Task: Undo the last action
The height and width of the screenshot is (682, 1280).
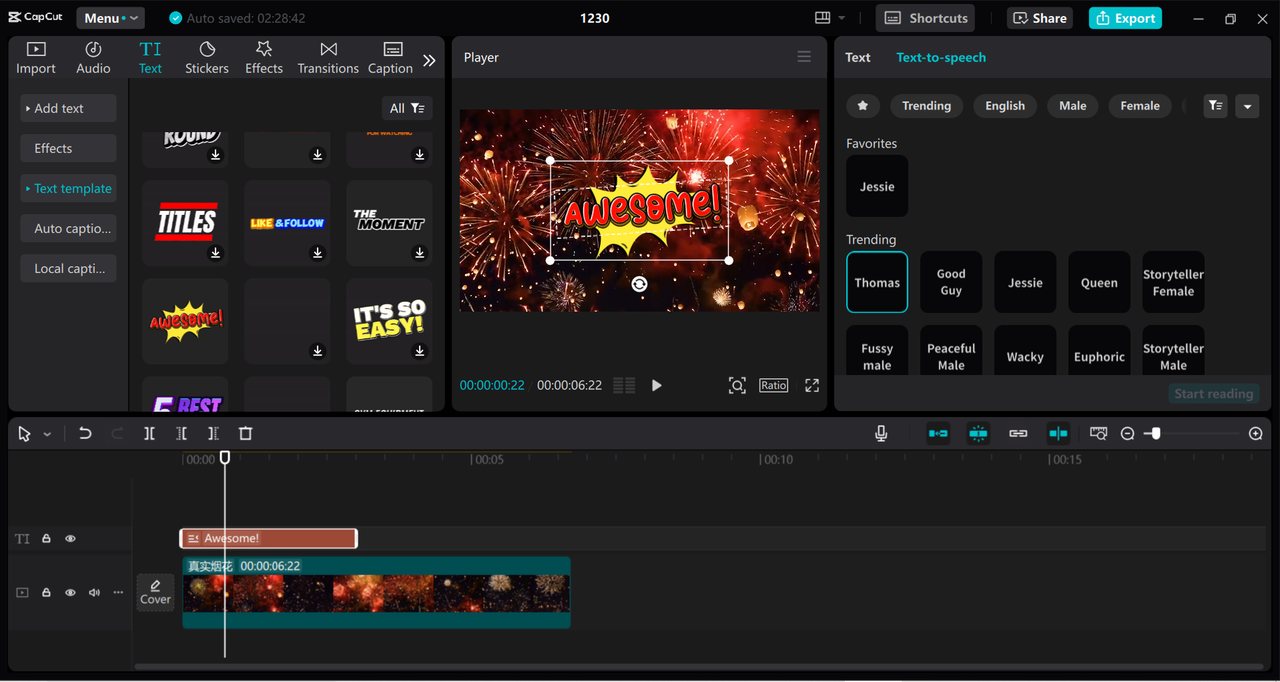Action: coord(85,433)
